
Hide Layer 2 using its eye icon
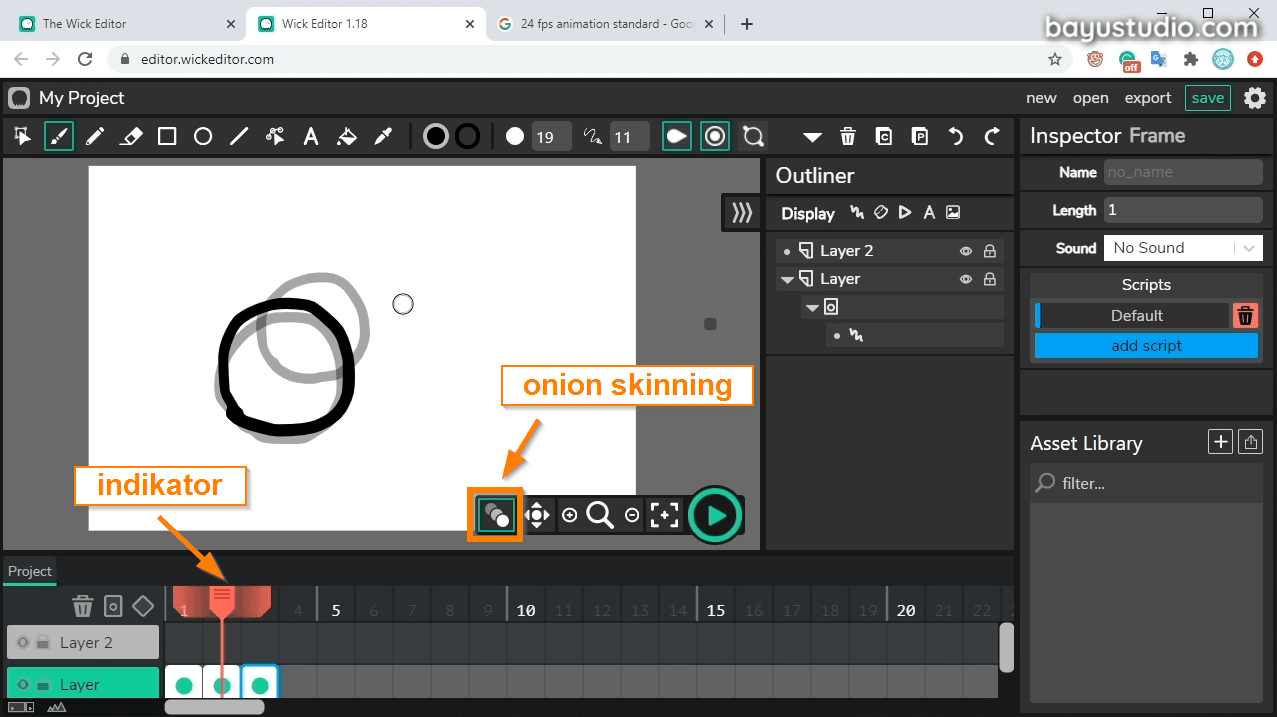coord(966,250)
